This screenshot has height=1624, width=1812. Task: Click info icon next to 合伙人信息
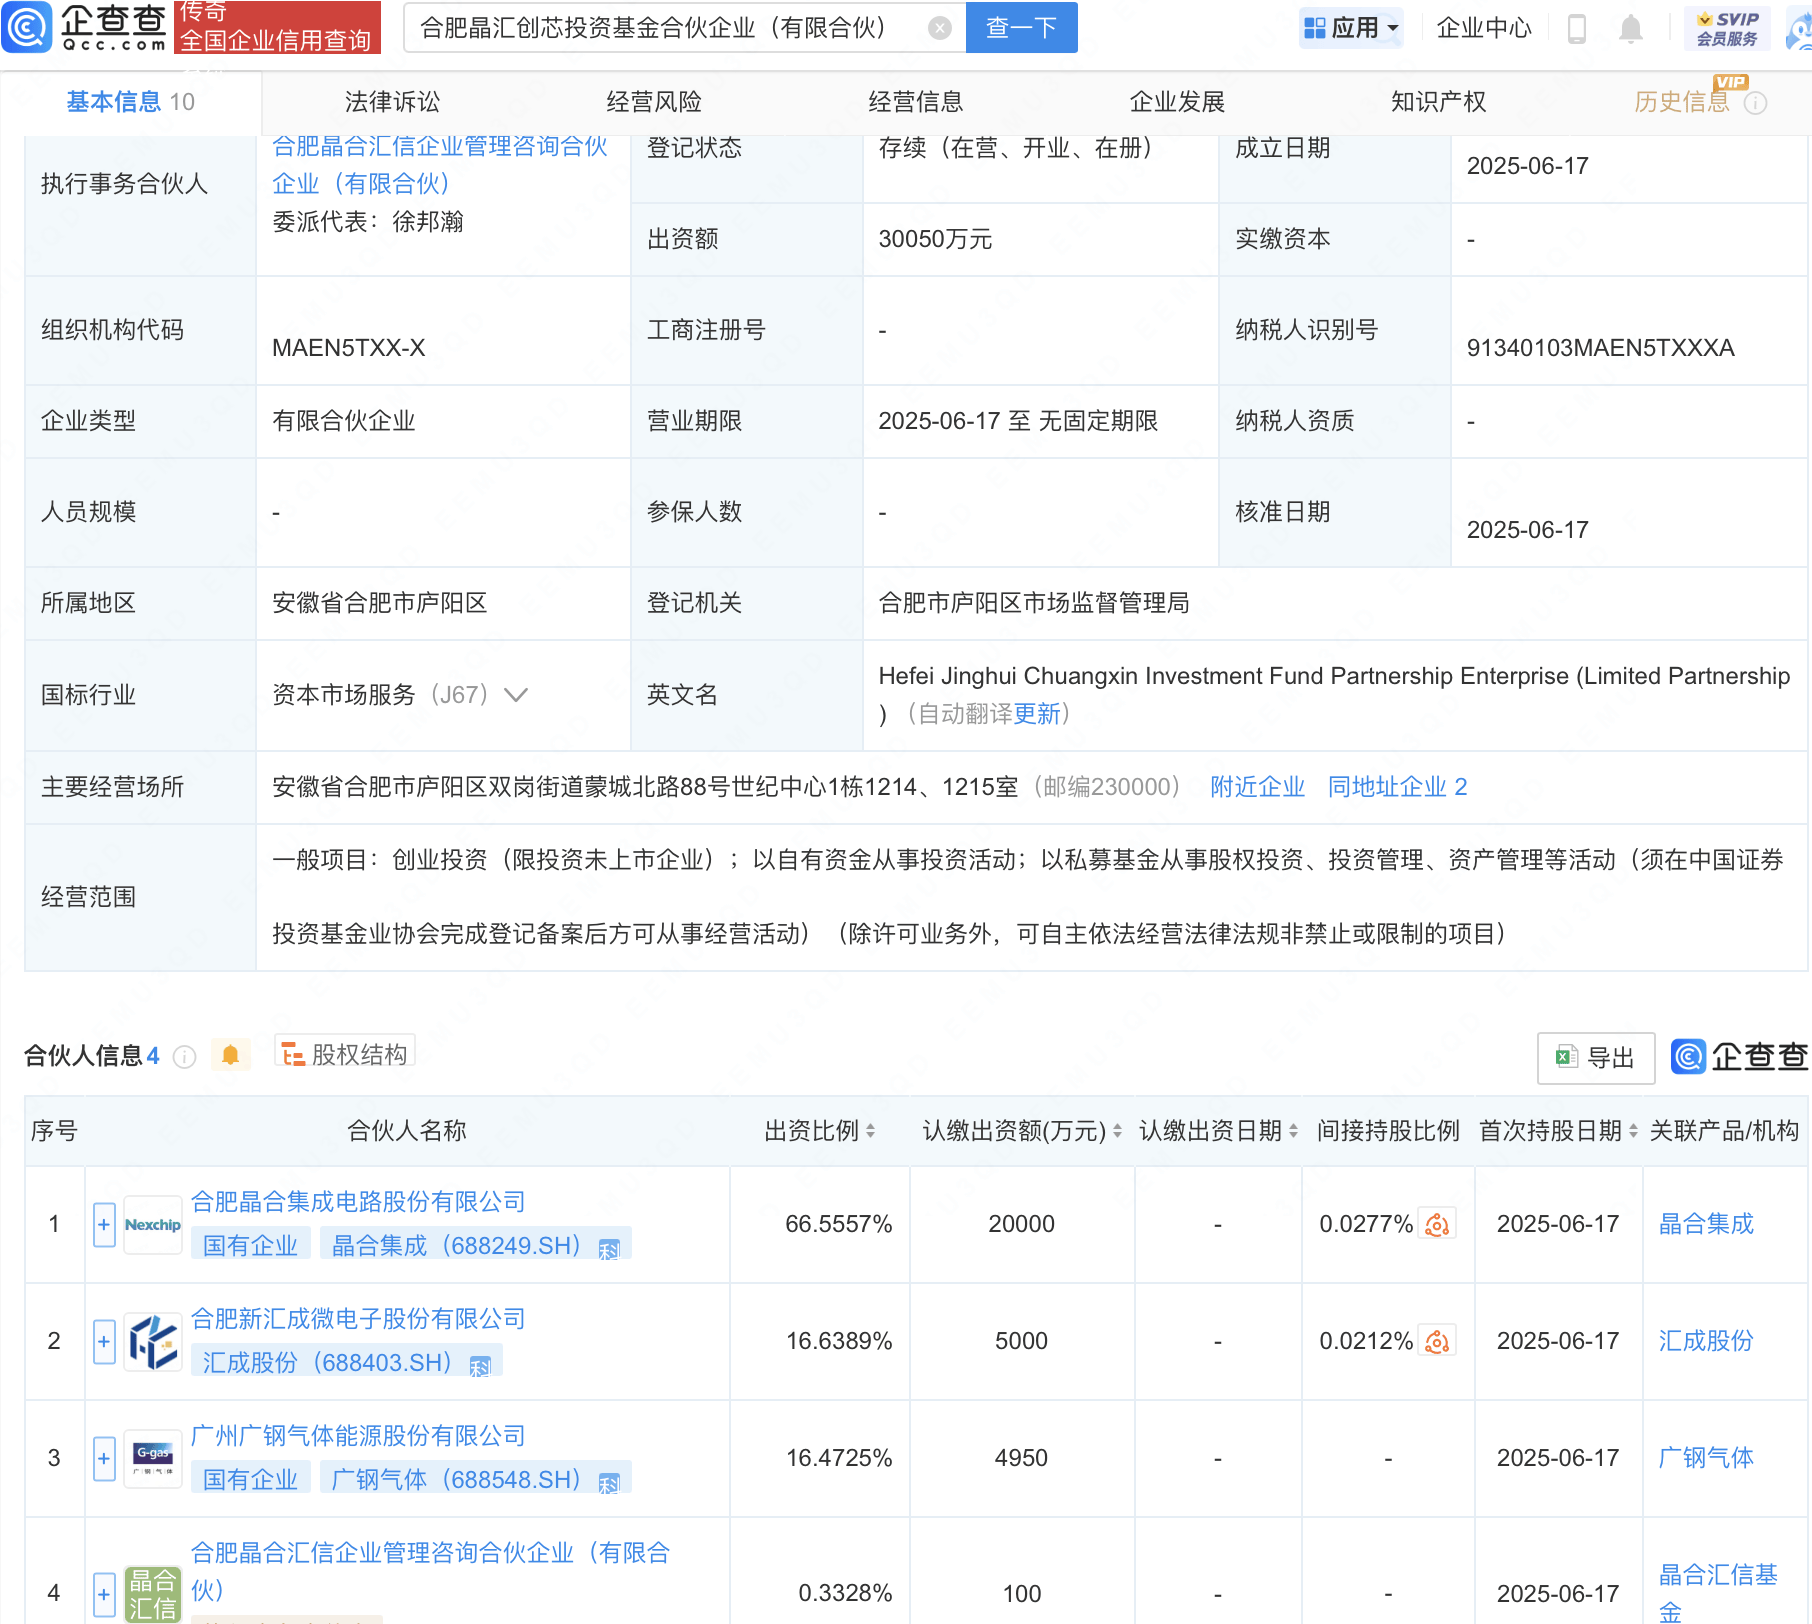pyautogui.click(x=184, y=1057)
